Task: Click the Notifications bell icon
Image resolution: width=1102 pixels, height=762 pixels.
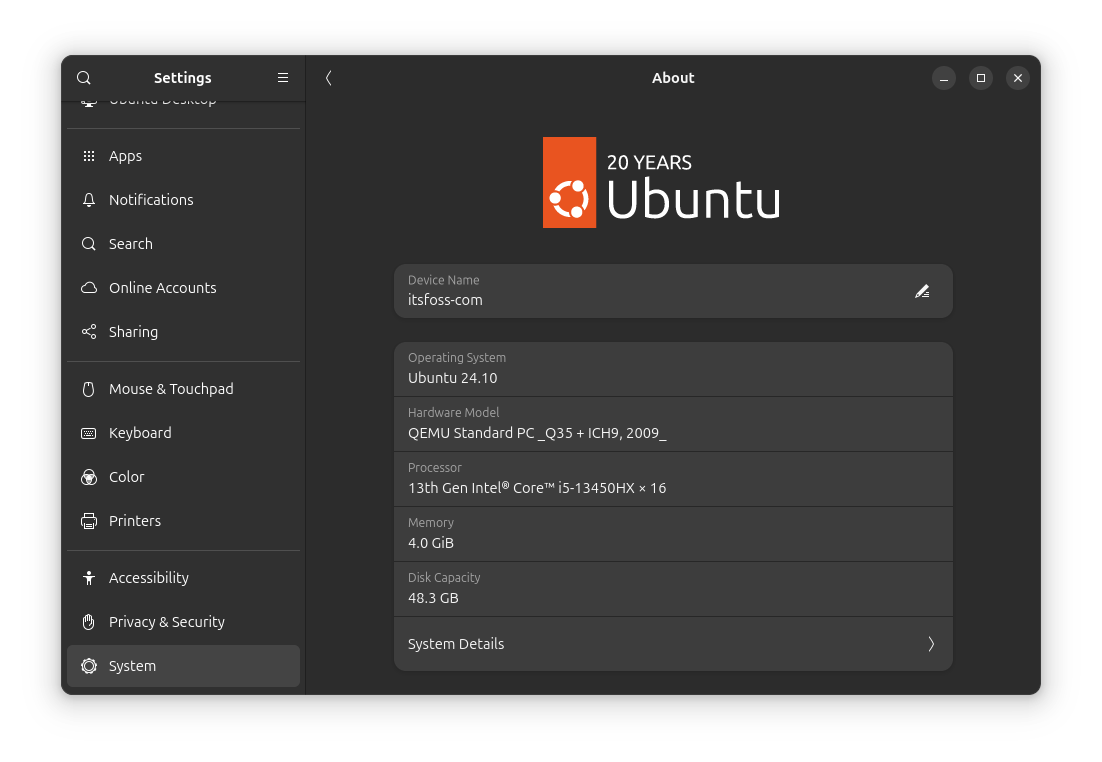Action: pos(89,200)
